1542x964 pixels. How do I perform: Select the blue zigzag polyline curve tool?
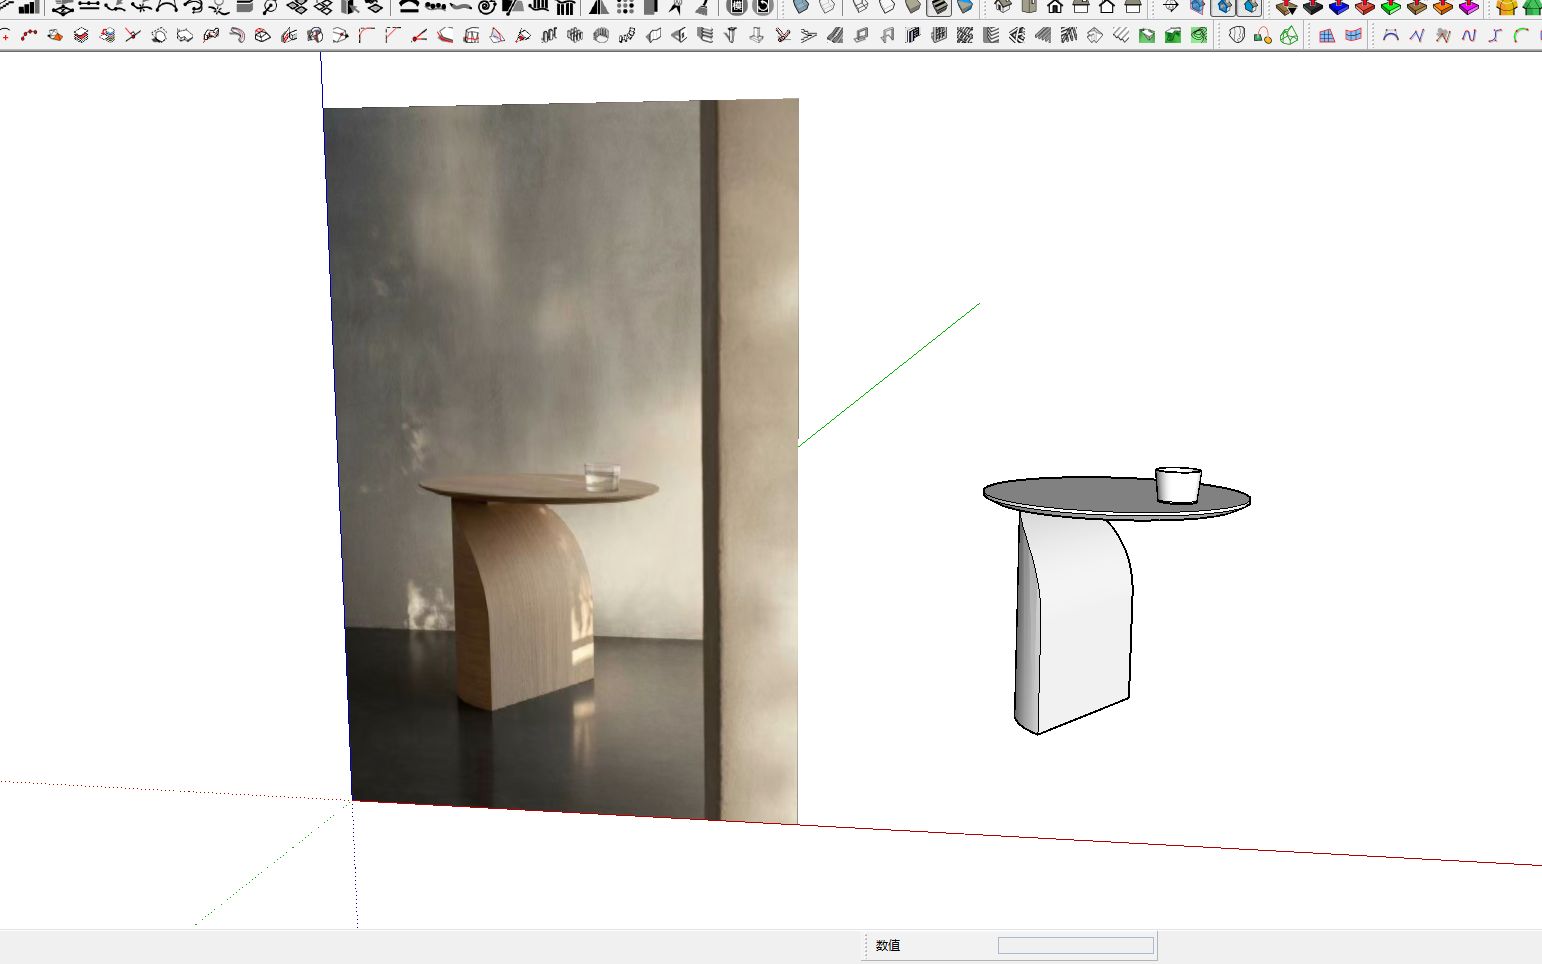pos(1417,35)
